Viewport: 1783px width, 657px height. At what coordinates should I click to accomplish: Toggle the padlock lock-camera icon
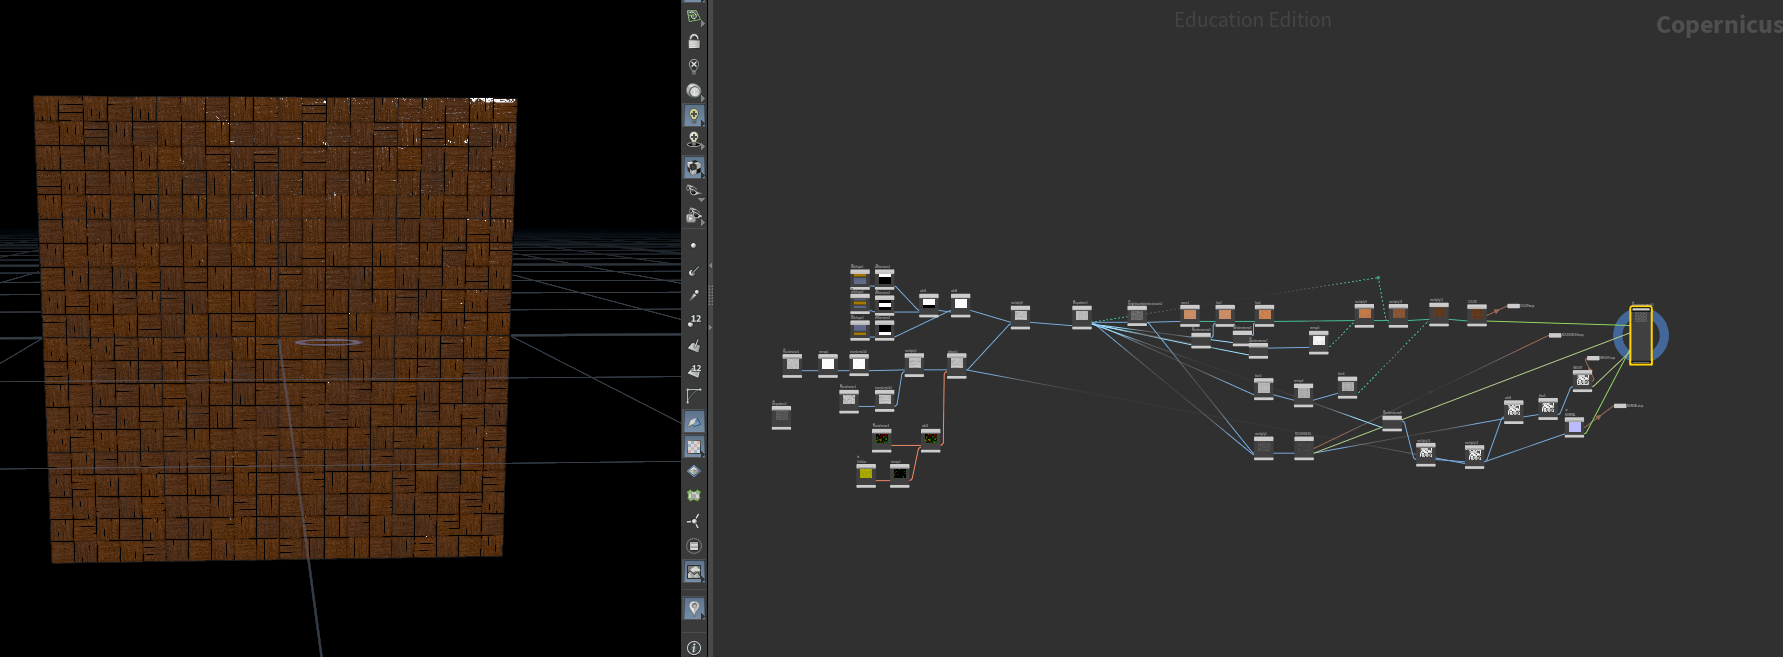pos(694,41)
